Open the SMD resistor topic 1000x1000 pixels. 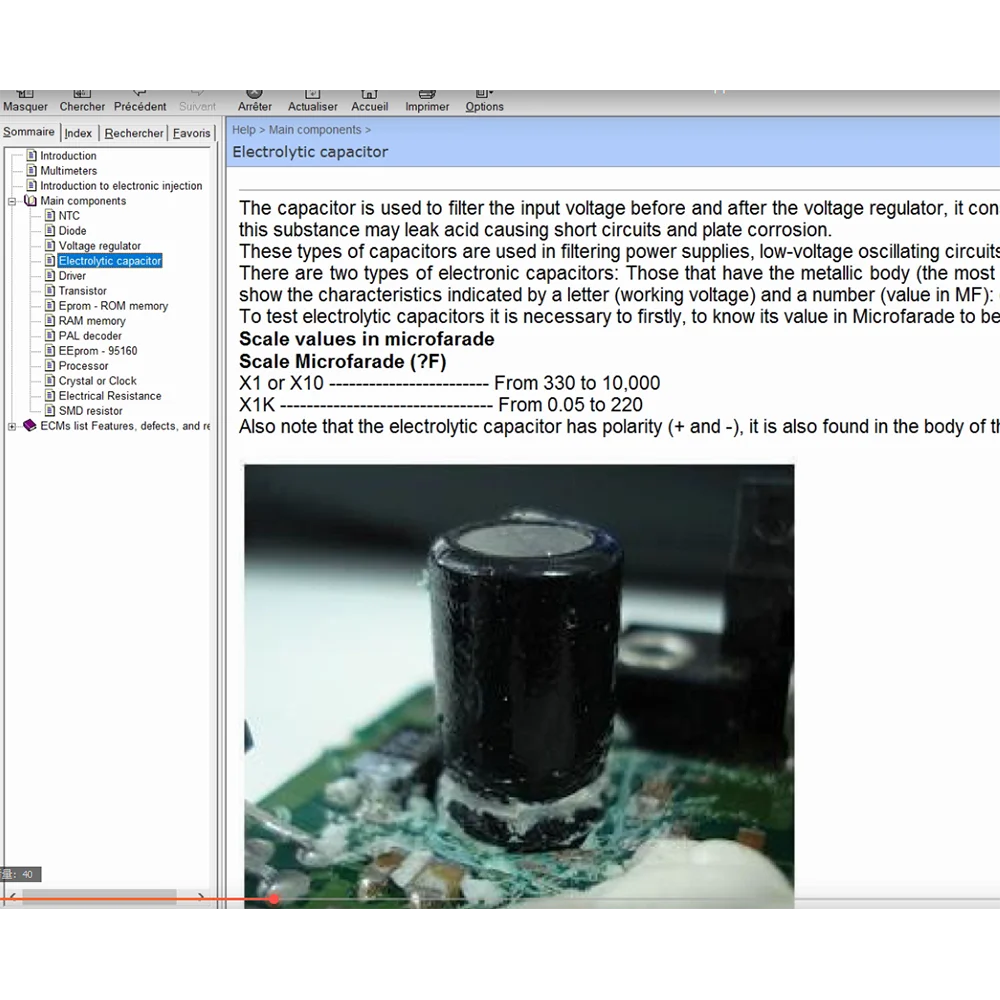(90, 411)
